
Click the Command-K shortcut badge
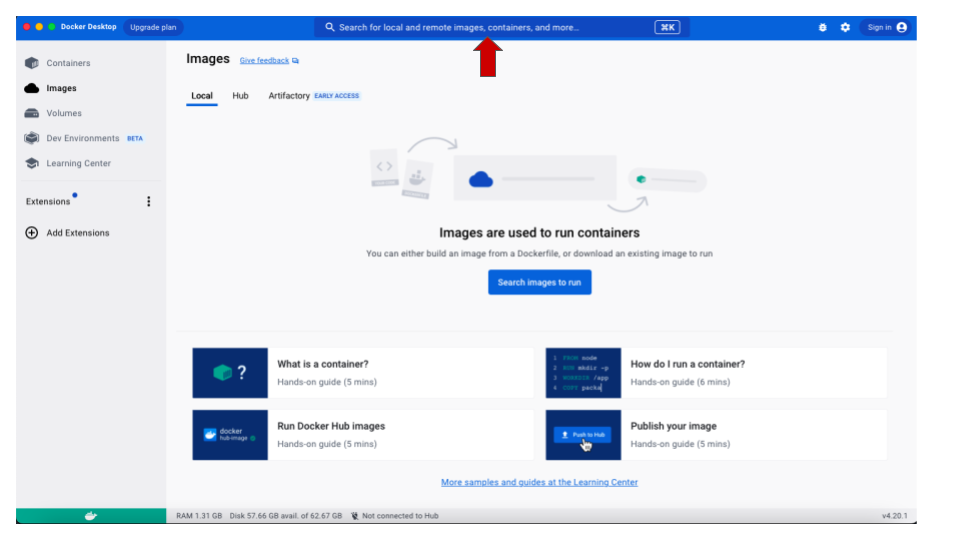point(667,28)
